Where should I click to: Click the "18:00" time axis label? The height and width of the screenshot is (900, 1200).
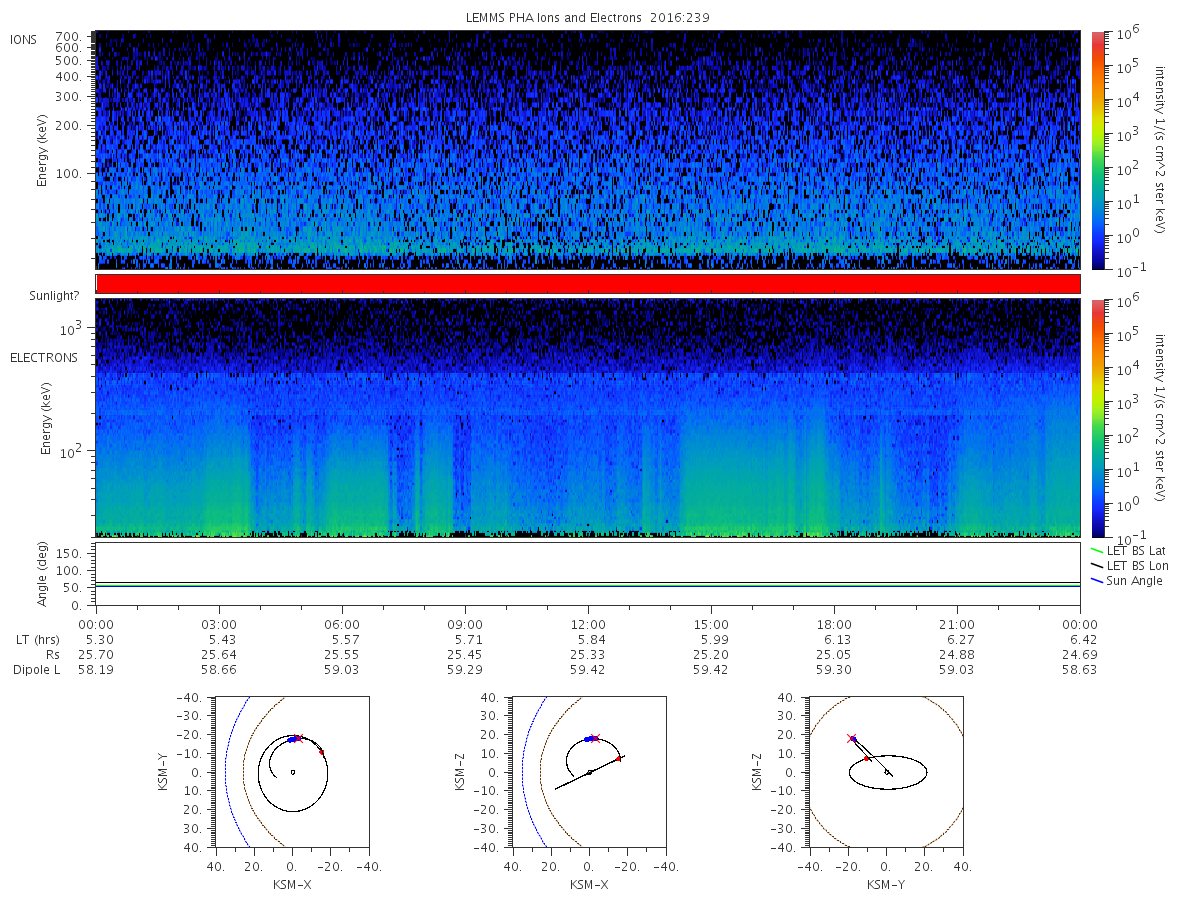[x=834, y=624]
